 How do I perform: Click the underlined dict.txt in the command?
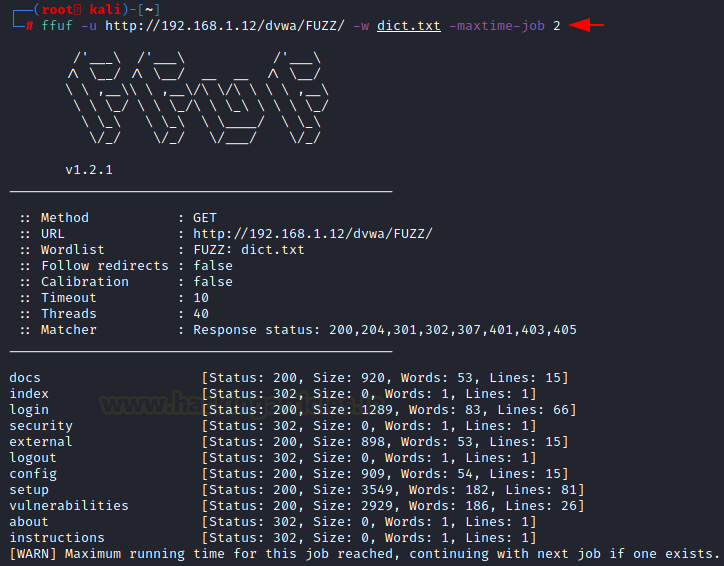[x=408, y=25]
